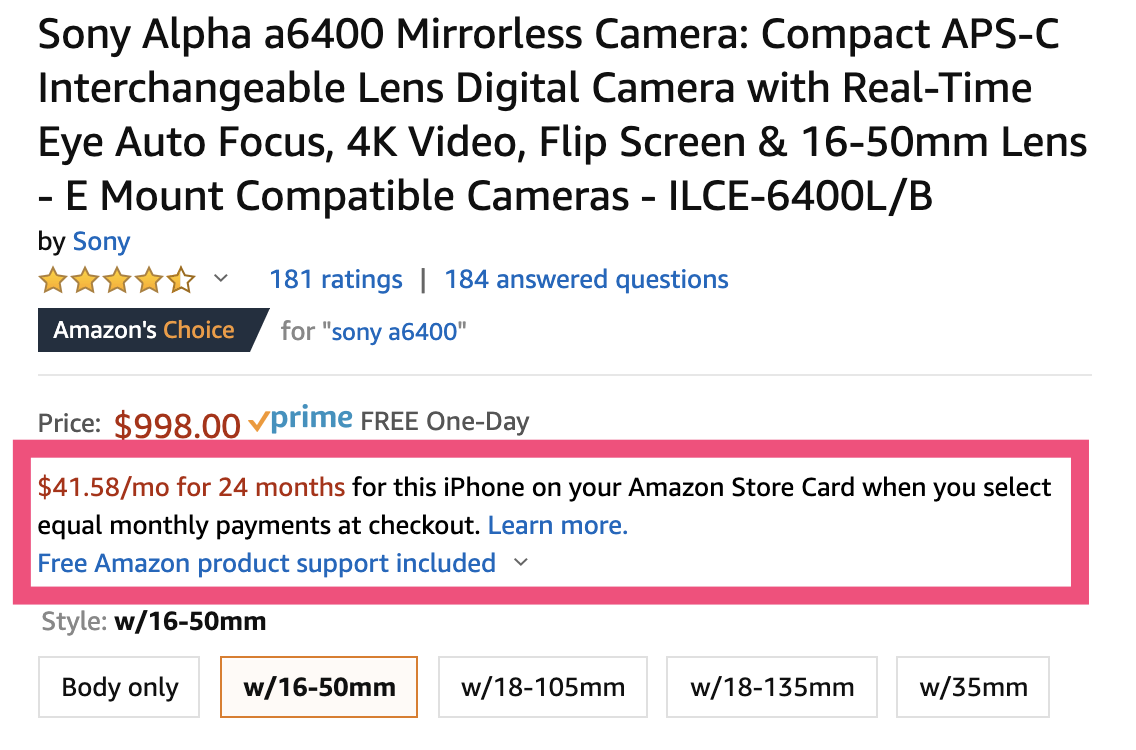
Task: Select the w/18-105mm lens style
Action: pyautogui.click(x=542, y=687)
